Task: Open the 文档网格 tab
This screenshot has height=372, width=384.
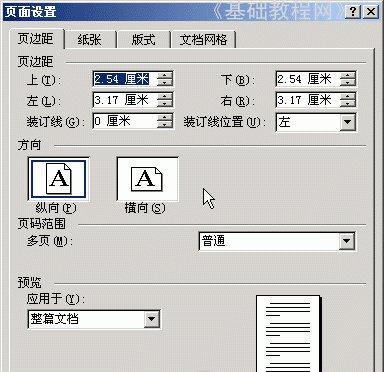Action: tap(203, 40)
